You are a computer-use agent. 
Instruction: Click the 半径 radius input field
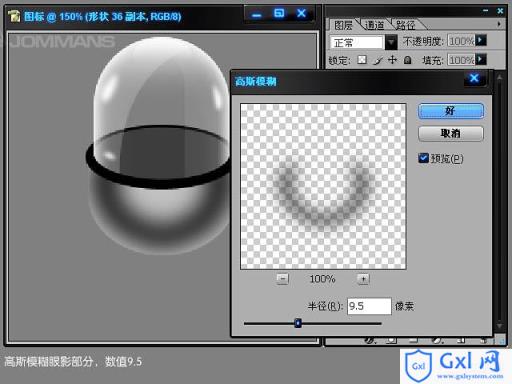[x=369, y=306]
